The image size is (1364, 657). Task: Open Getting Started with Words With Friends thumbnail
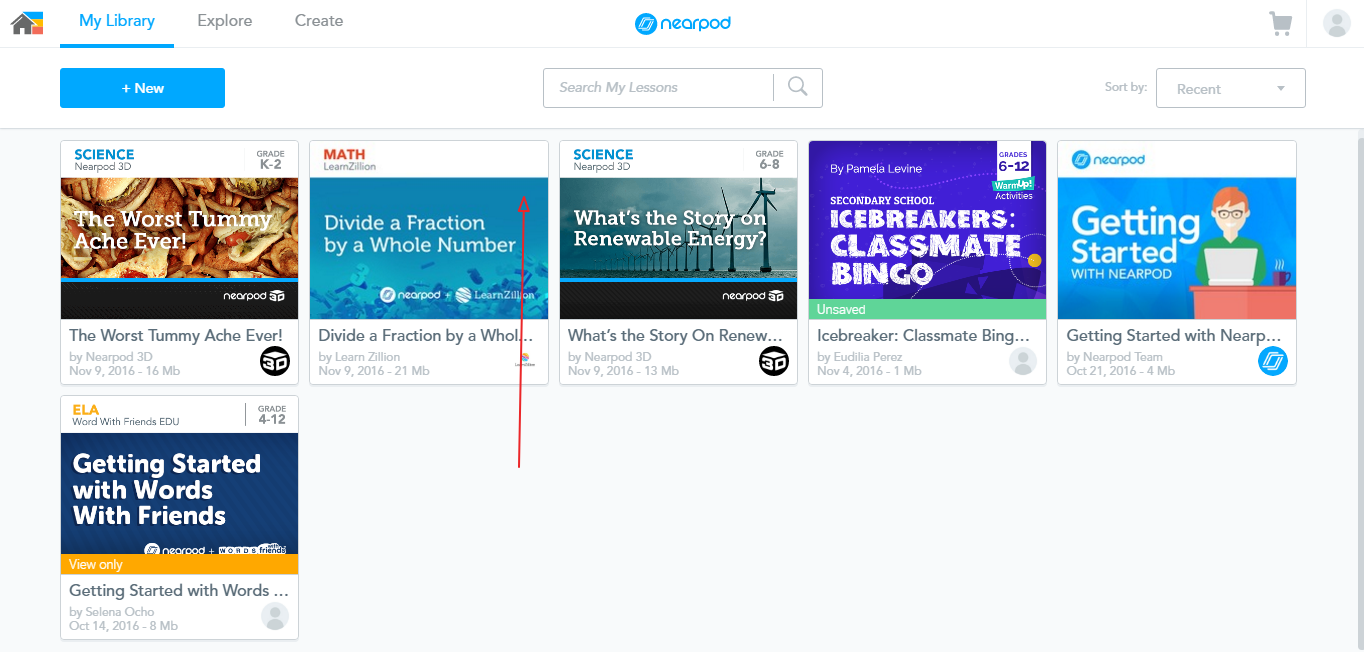tap(179, 493)
